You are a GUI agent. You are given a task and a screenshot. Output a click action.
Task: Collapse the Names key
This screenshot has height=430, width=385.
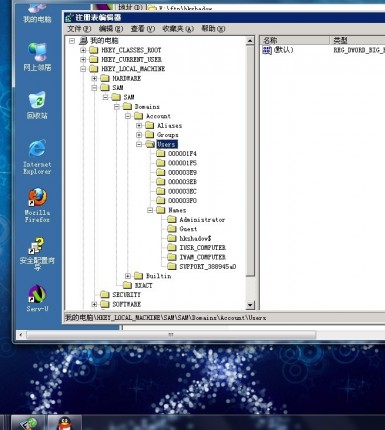click(x=150, y=210)
